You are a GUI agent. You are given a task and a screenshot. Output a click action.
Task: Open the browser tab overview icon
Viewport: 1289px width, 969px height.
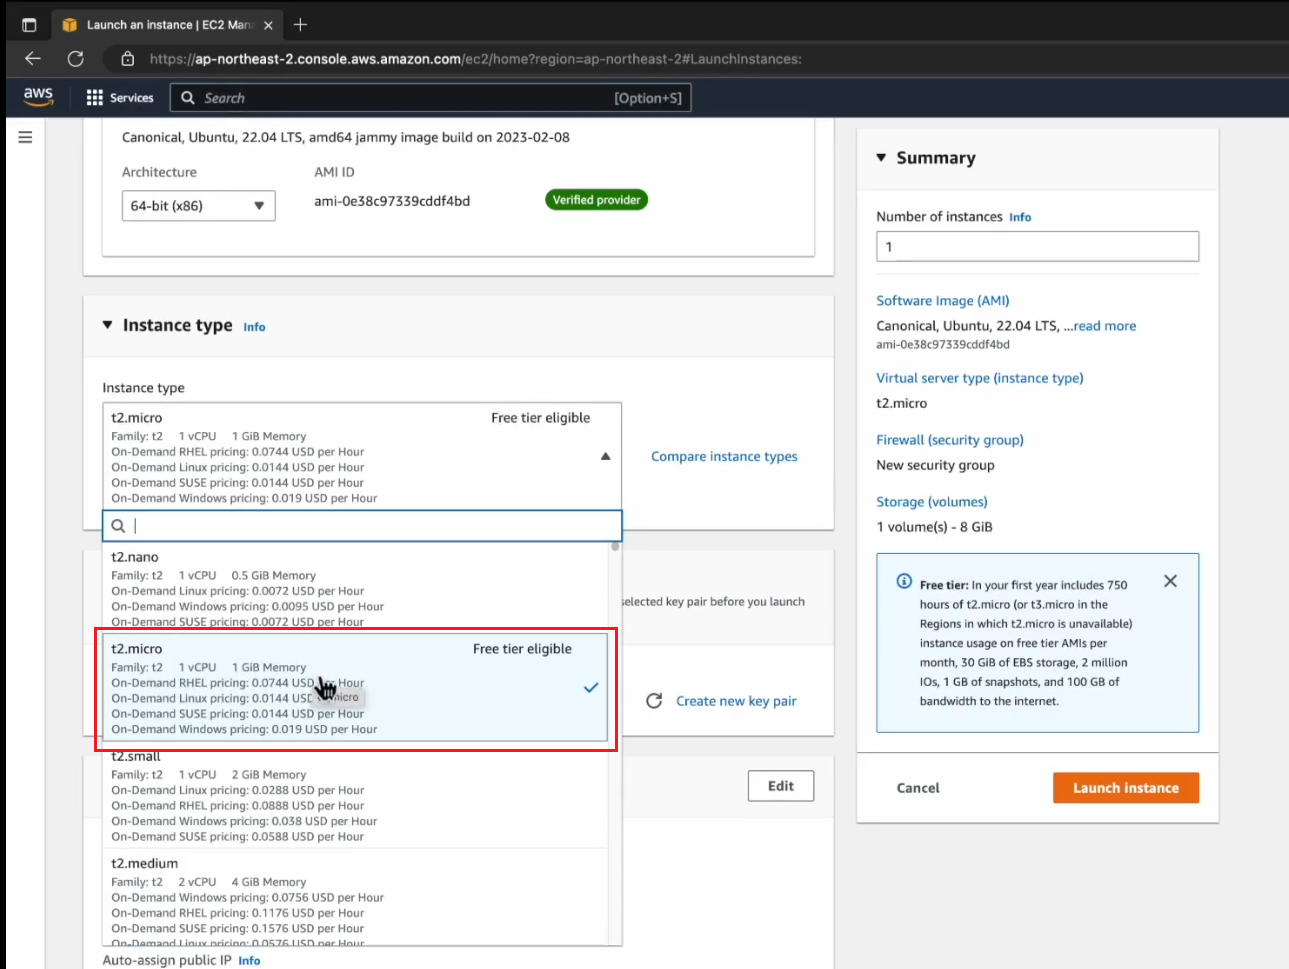[29, 25]
